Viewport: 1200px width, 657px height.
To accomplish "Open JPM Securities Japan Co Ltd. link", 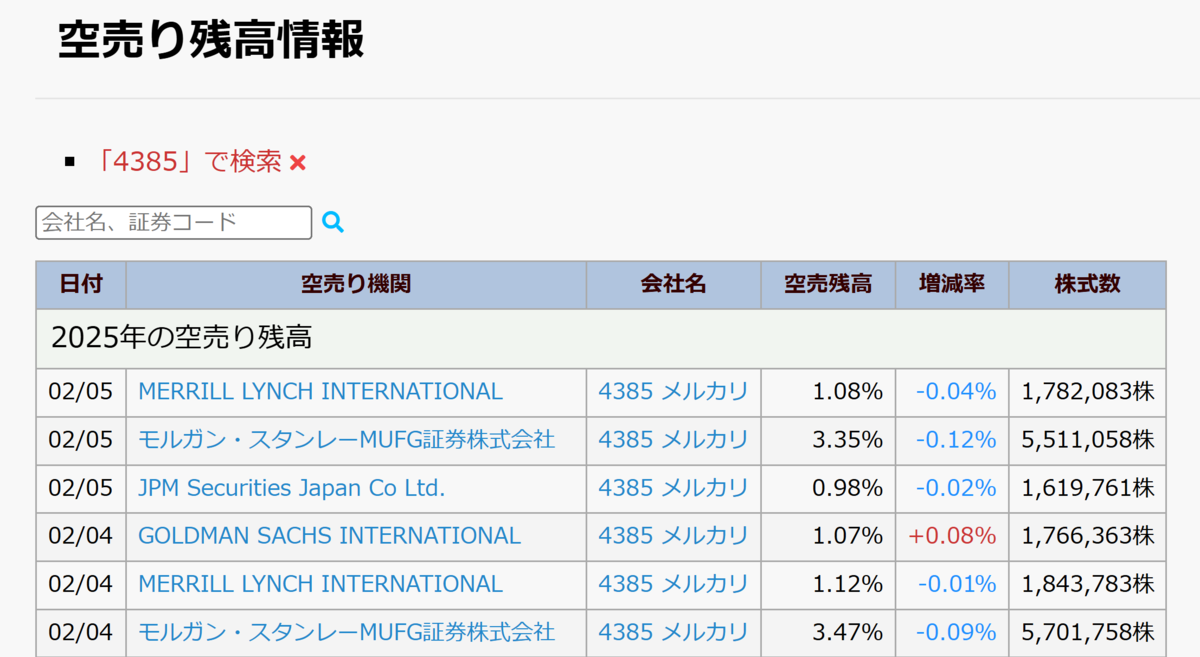I will tap(291, 488).
